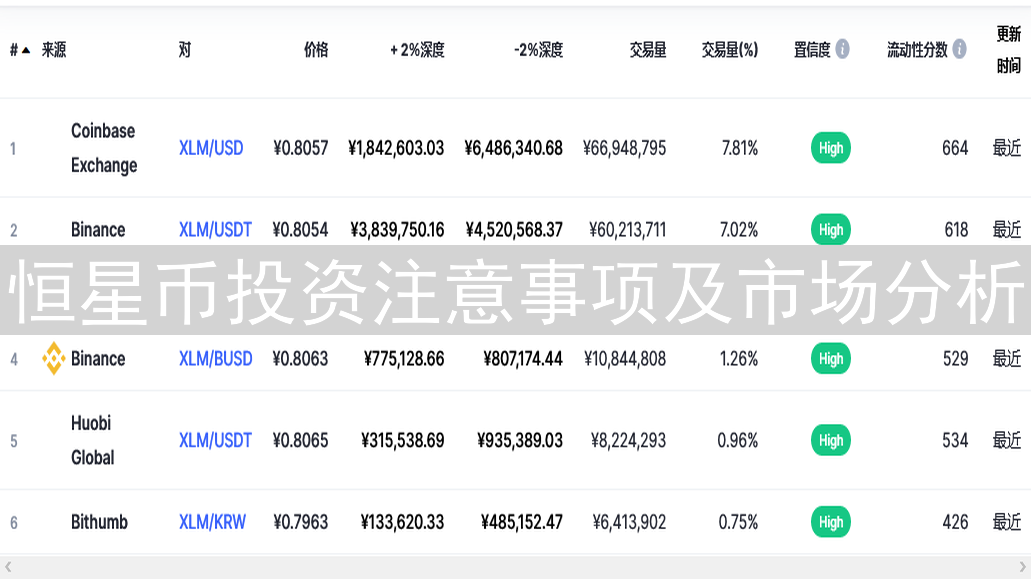Screen dimensions: 1031x579
Task: Sort by 价格 column header
Action: coord(316,50)
